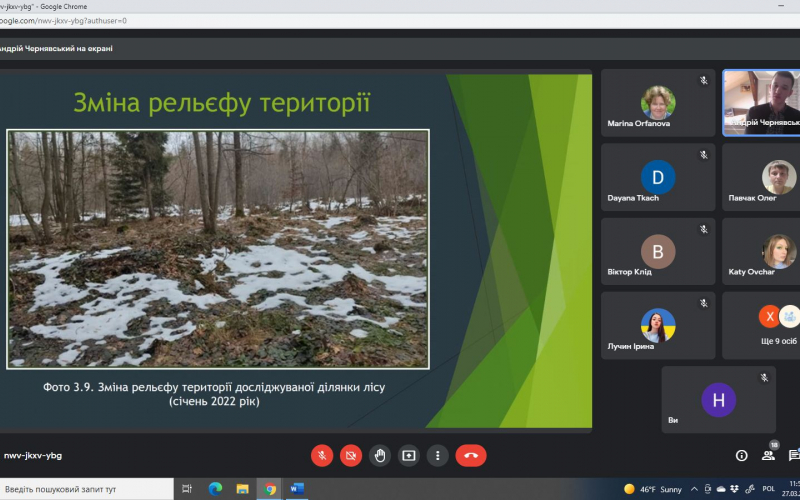Open more options three-dot menu
Image resolution: width=800 pixels, height=500 pixels.
click(x=437, y=456)
